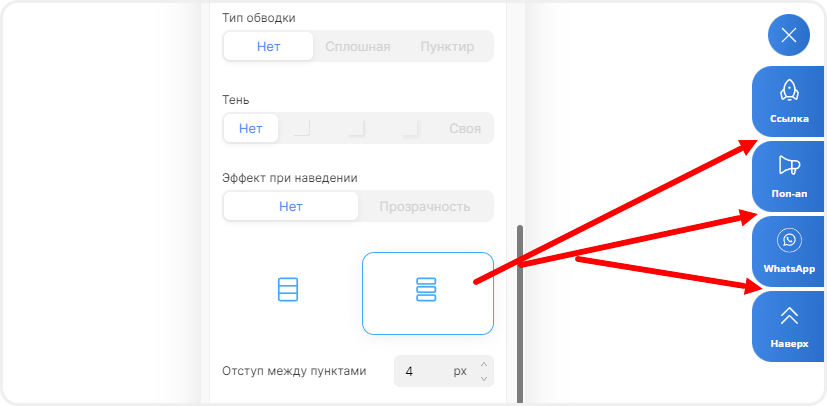Image resolution: width=827 pixels, height=406 pixels.
Task: Choose Пунктир outline type
Action: click(x=447, y=46)
